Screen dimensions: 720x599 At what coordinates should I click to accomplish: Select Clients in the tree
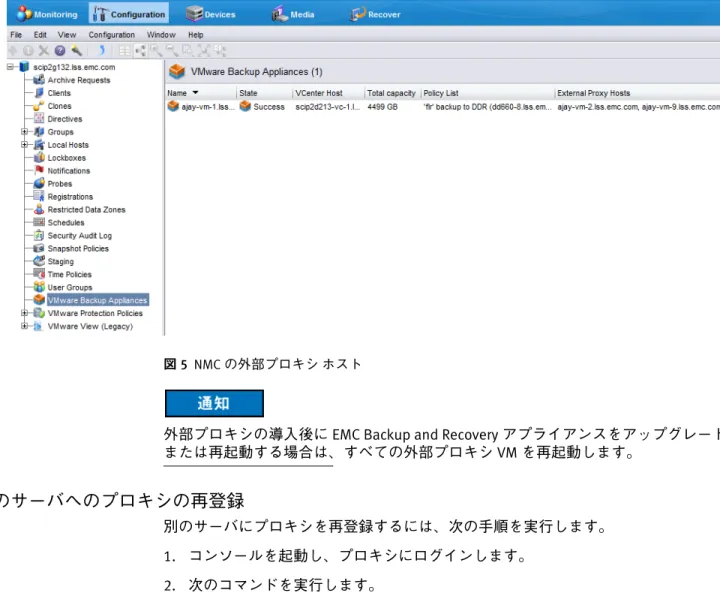[x=59, y=93]
